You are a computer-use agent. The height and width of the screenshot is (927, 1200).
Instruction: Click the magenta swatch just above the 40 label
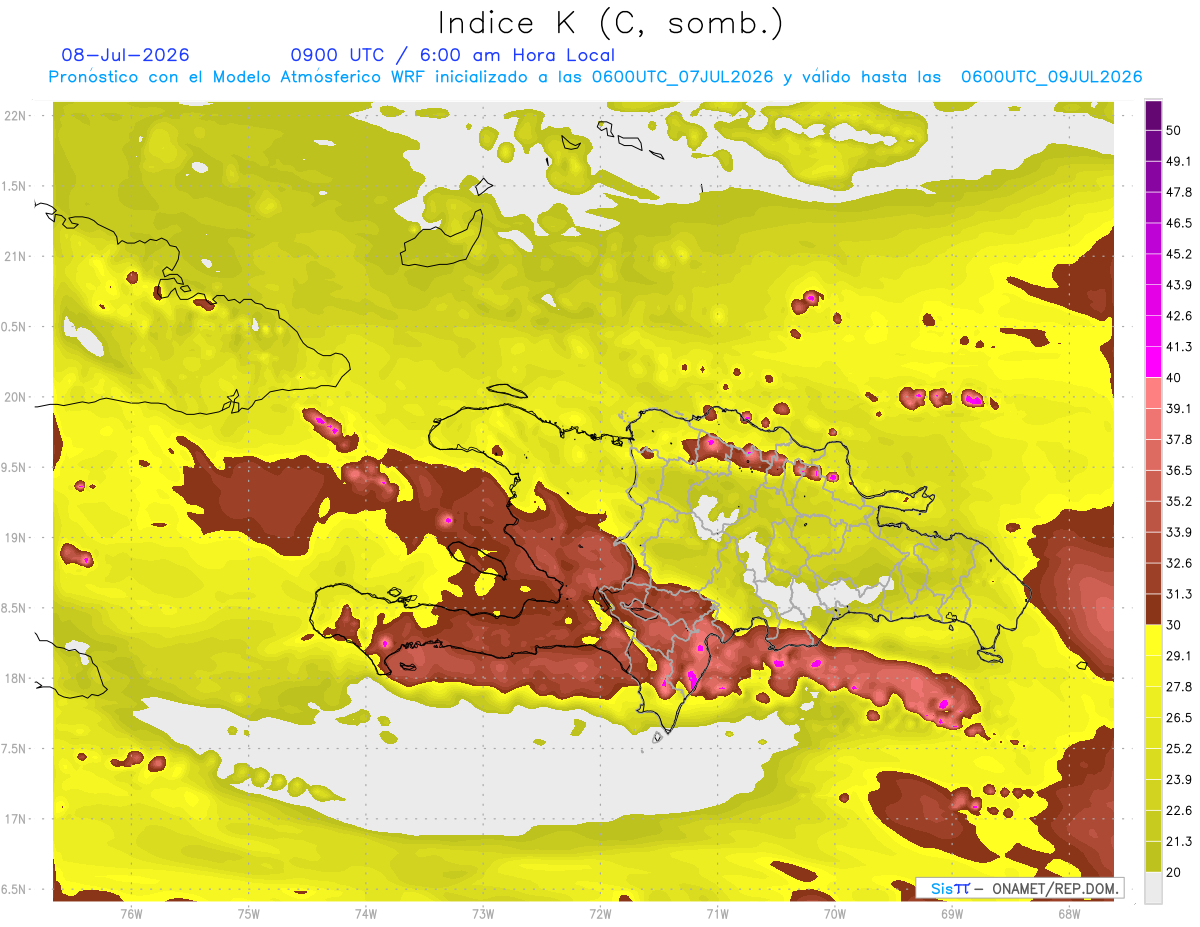click(x=1153, y=362)
